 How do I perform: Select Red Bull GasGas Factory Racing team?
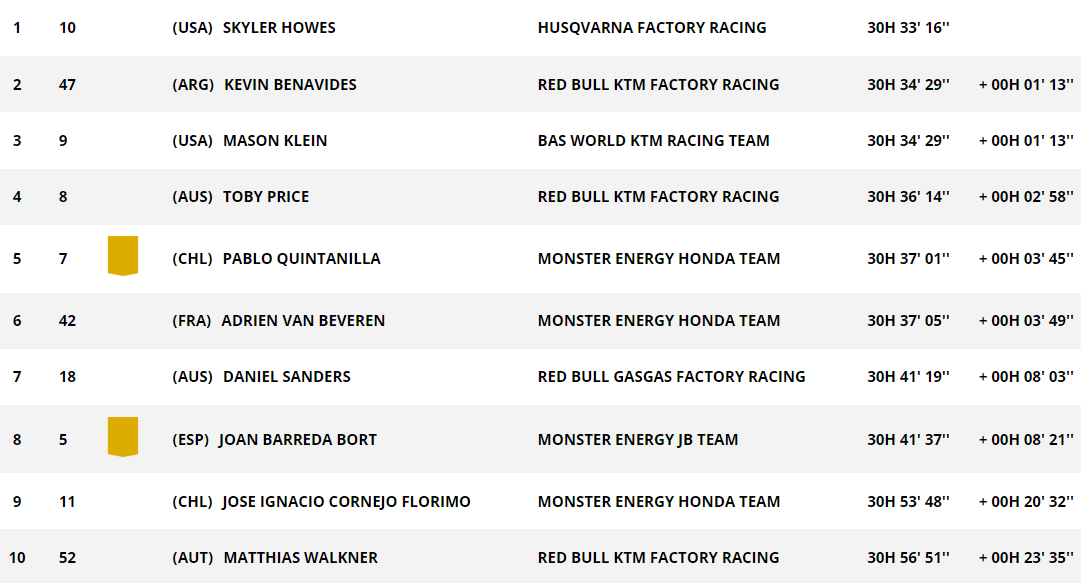[x=671, y=376]
